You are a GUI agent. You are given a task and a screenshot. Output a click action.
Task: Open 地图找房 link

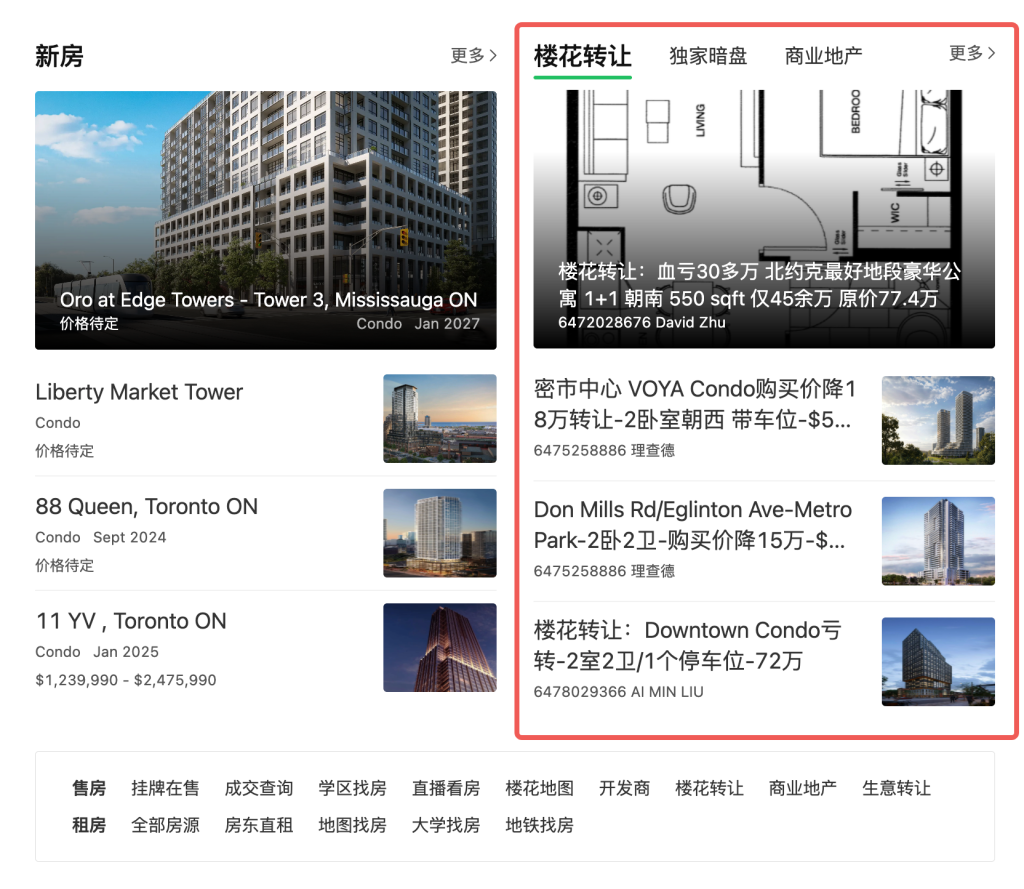pos(352,826)
